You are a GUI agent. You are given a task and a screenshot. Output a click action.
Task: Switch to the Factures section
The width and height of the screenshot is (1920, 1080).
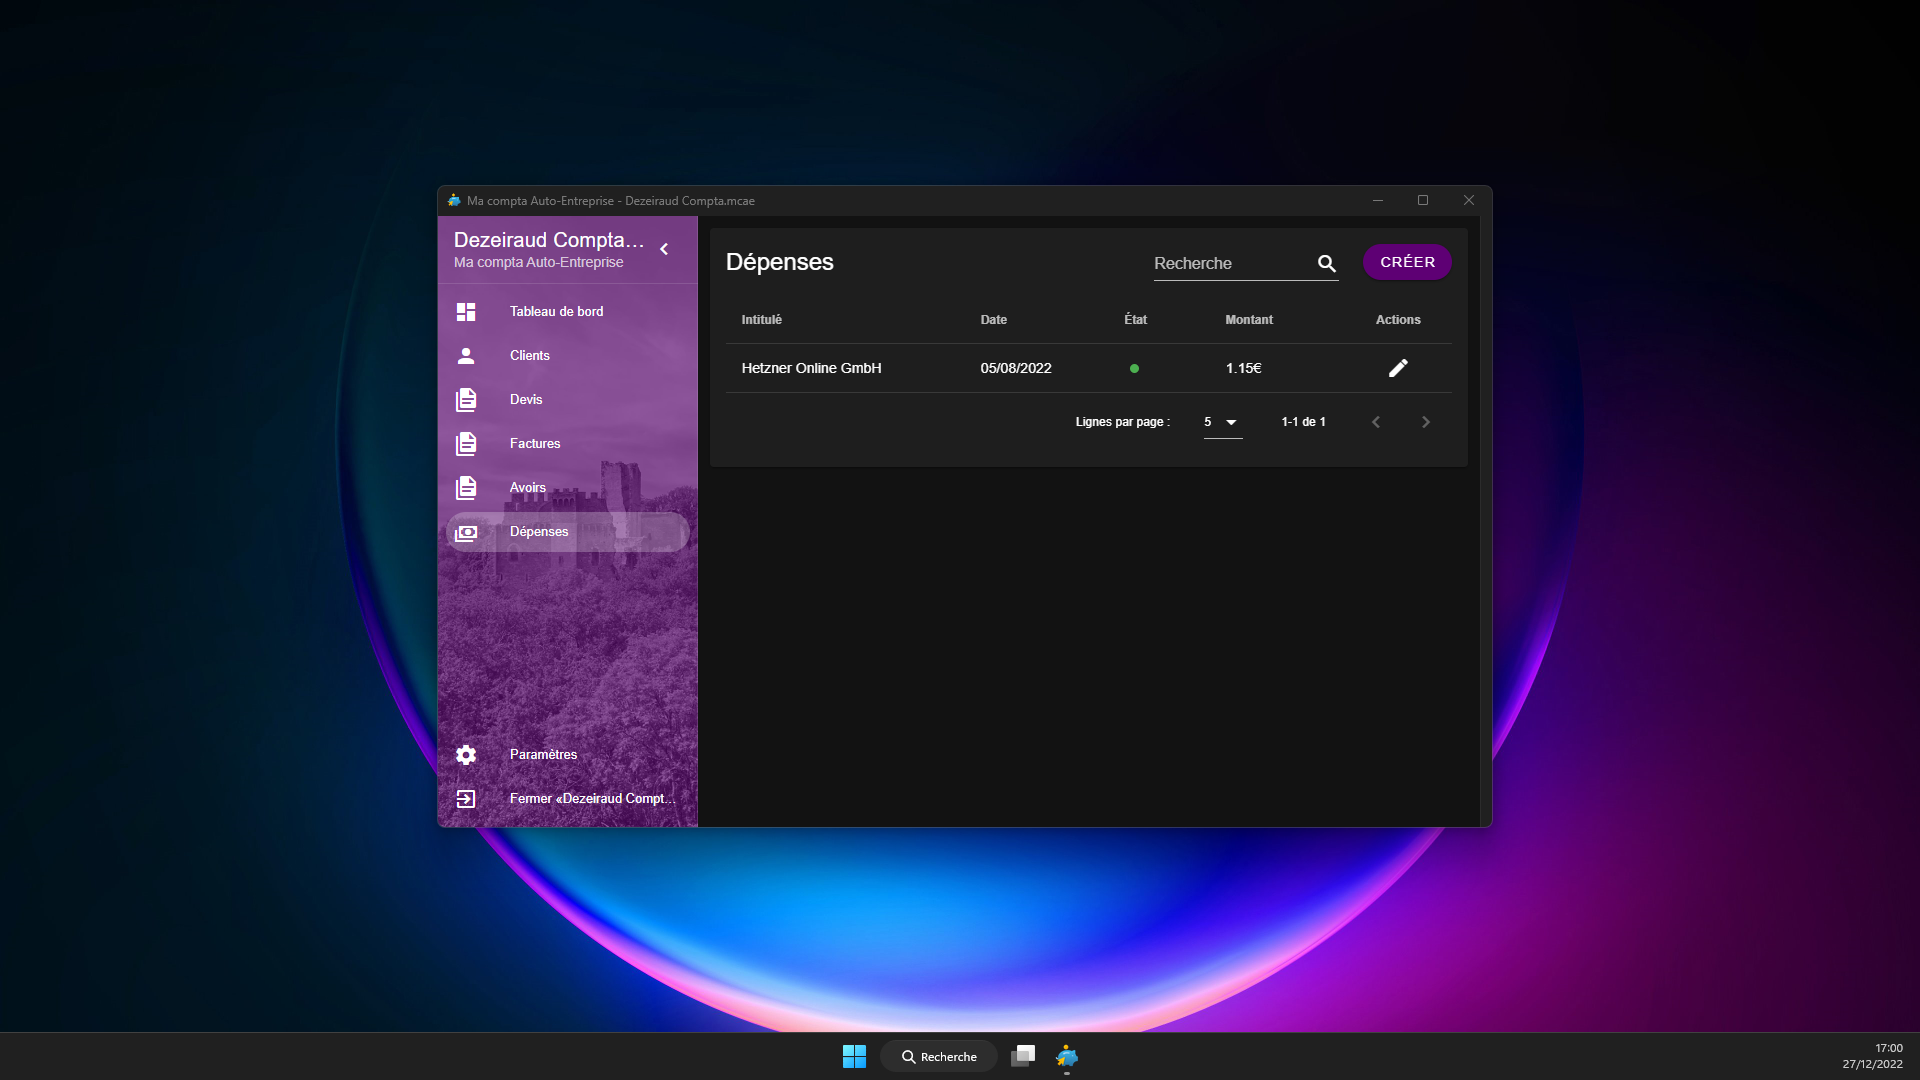(535, 443)
